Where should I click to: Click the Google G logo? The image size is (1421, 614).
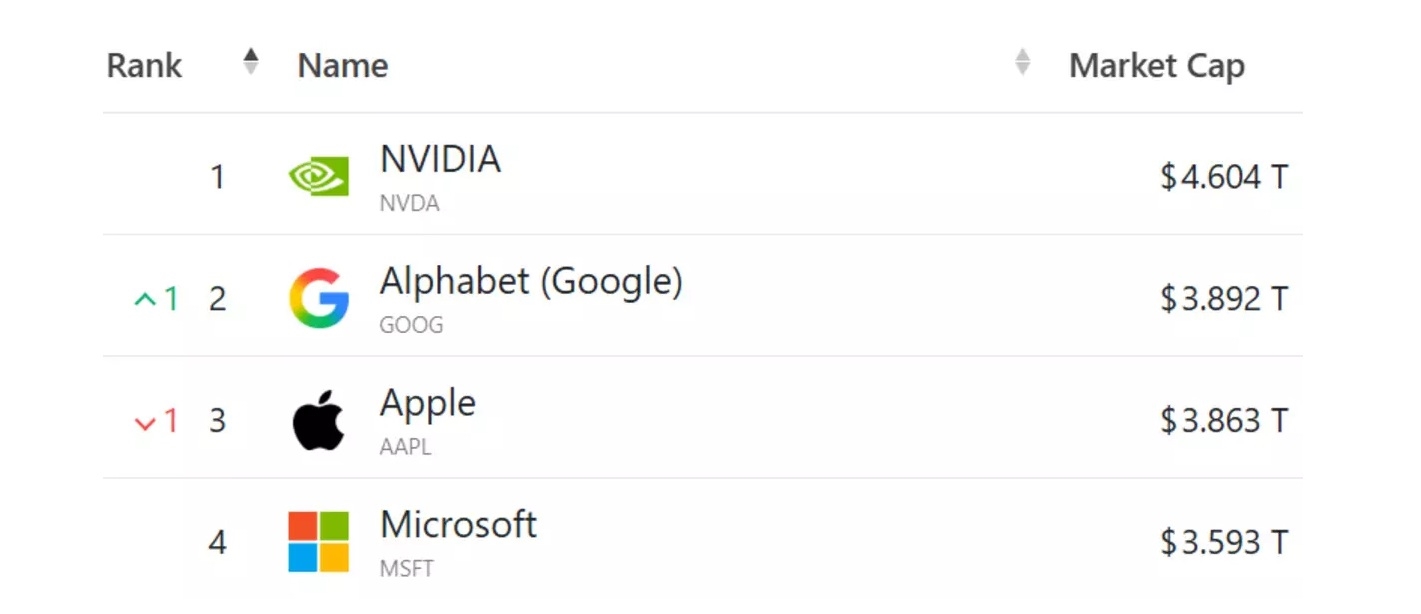pyautogui.click(x=319, y=298)
